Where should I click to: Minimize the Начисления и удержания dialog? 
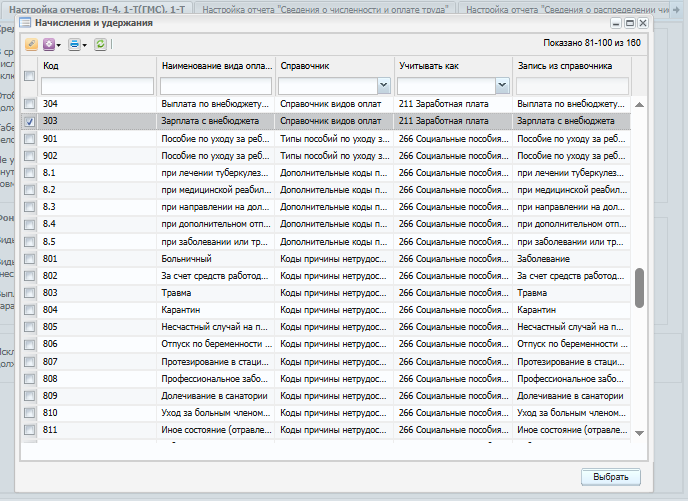coord(616,23)
